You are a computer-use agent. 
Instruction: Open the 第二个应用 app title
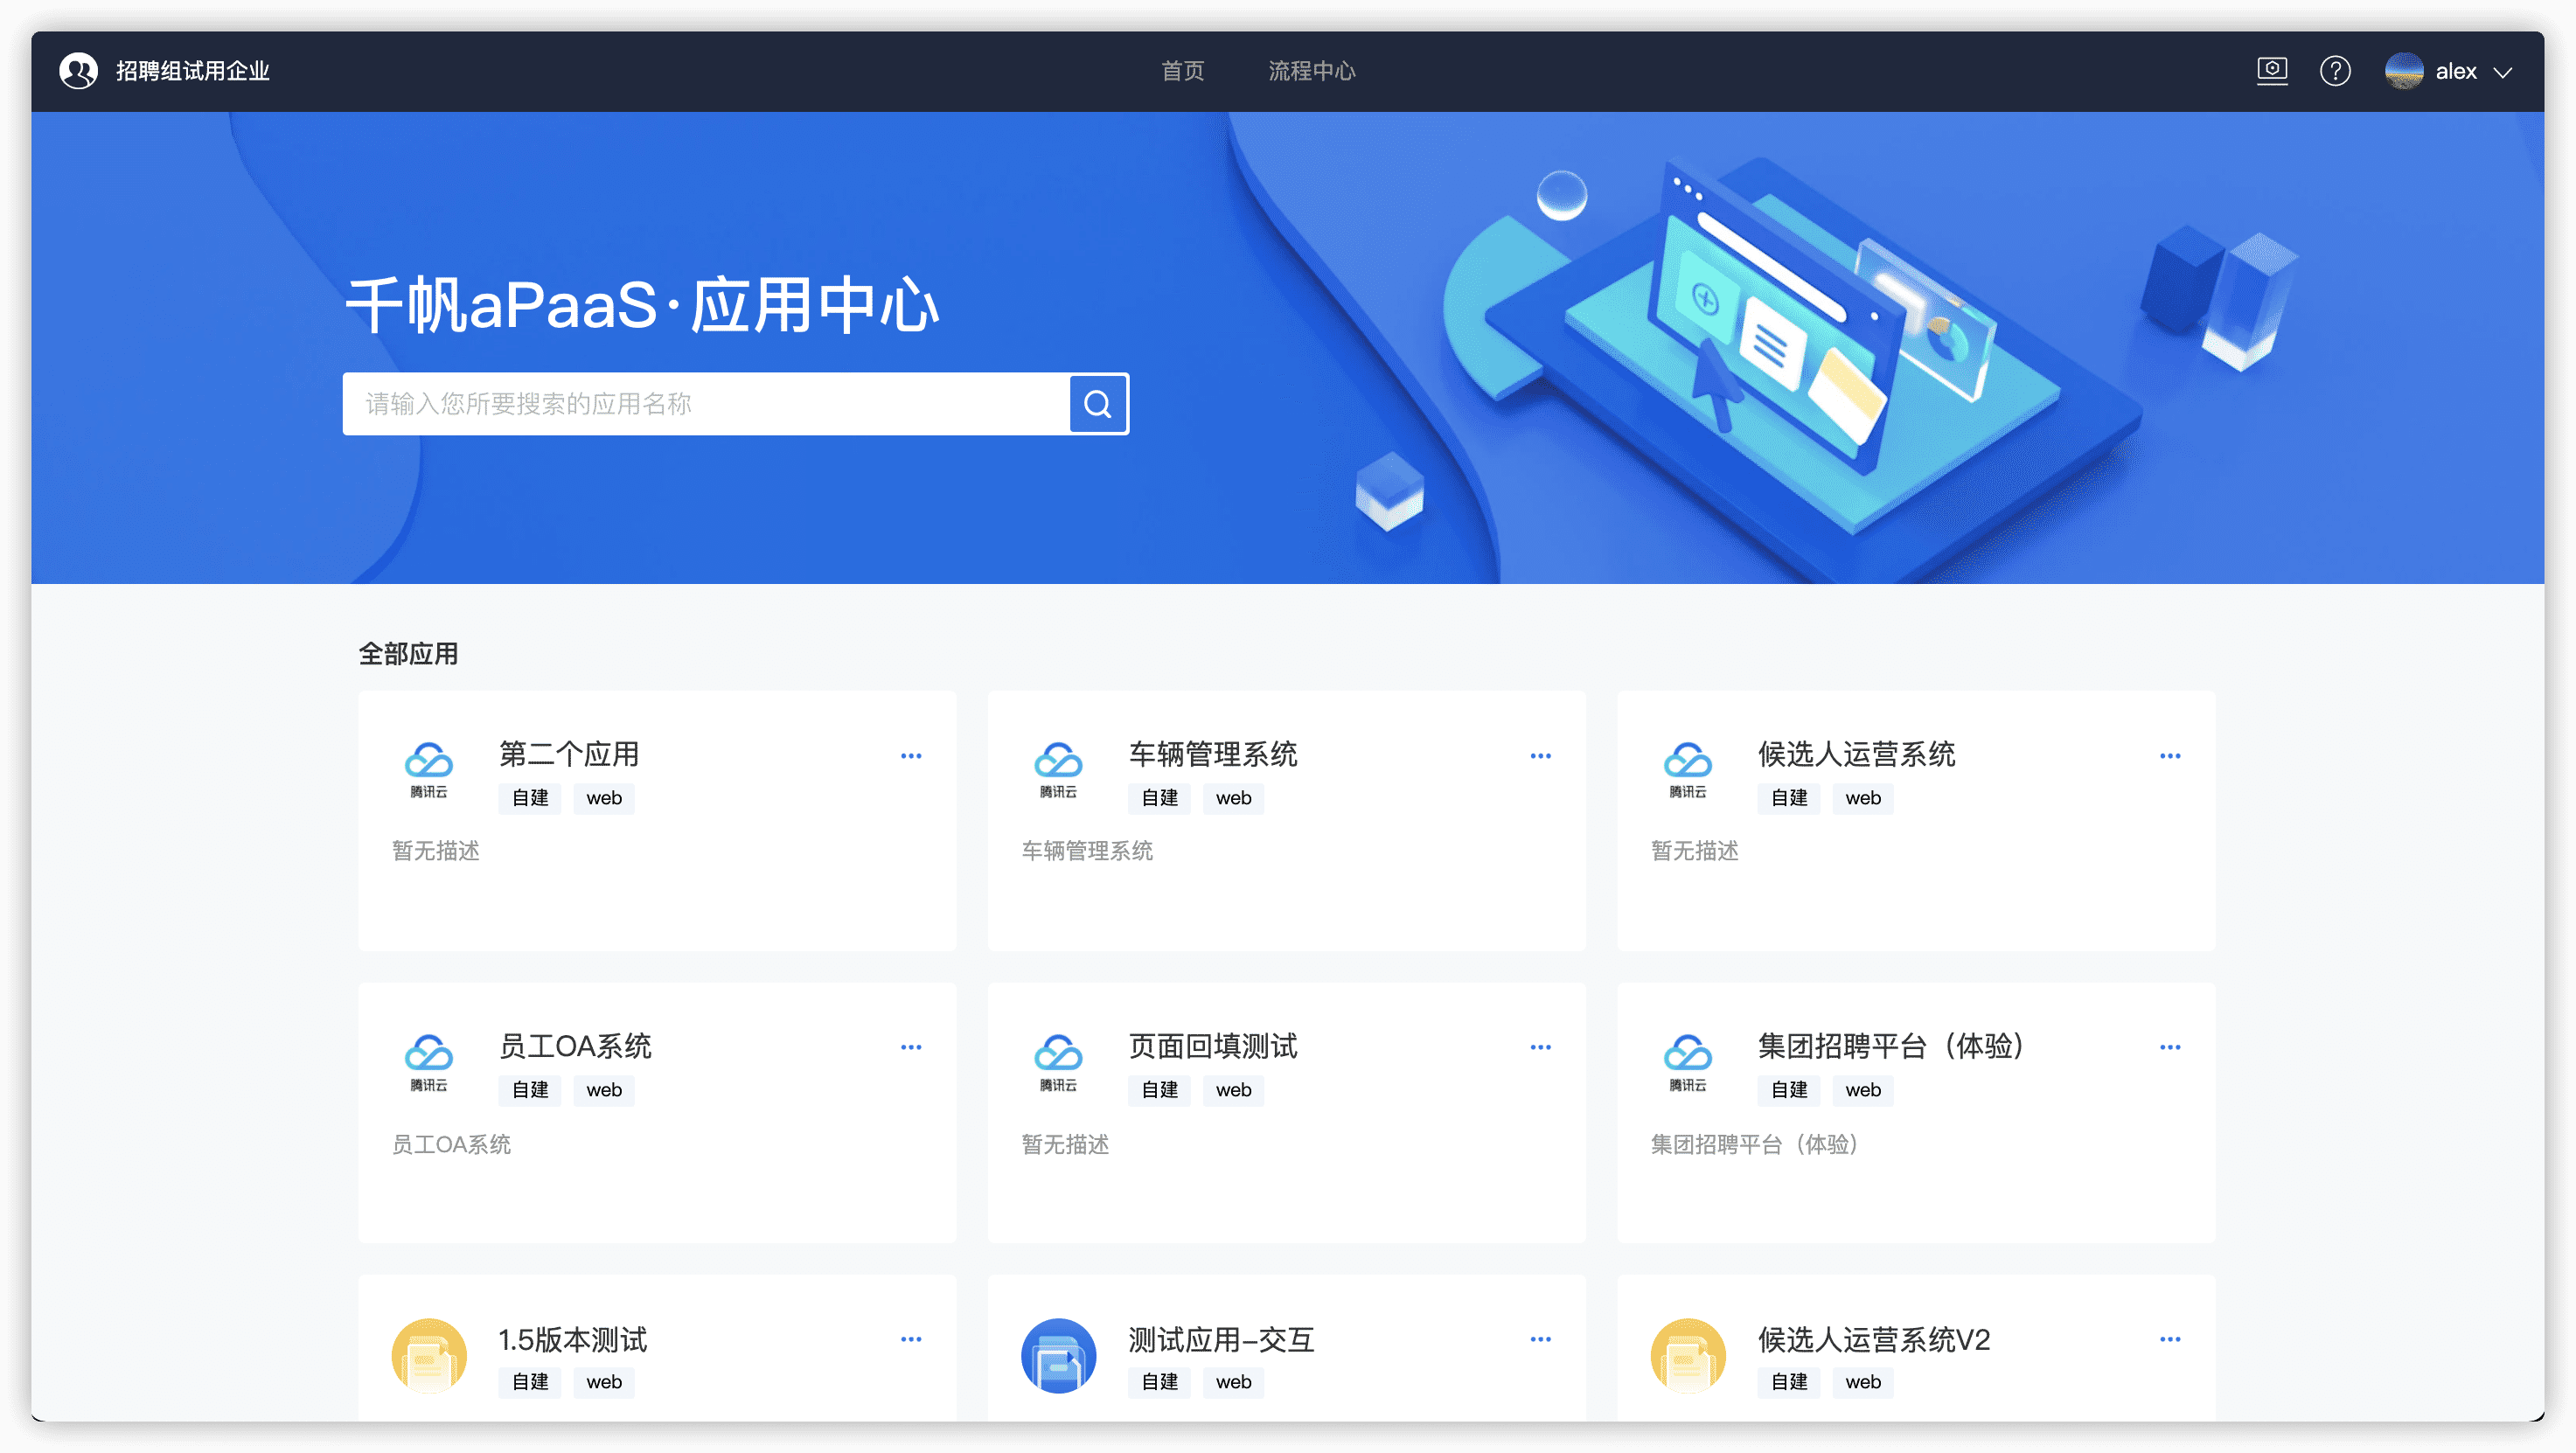tap(569, 754)
